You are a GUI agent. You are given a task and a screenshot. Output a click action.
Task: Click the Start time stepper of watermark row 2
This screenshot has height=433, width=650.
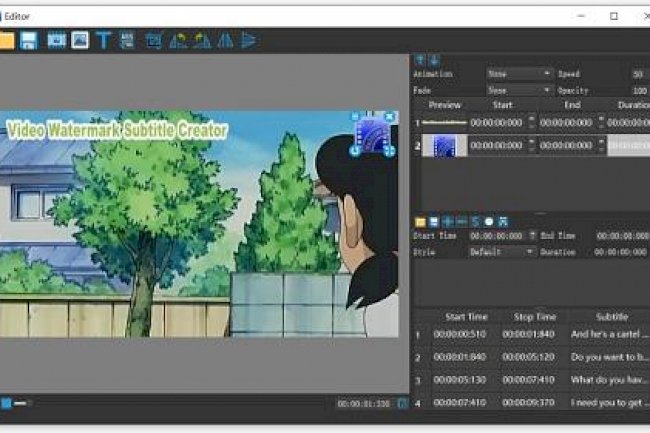[x=531, y=145]
